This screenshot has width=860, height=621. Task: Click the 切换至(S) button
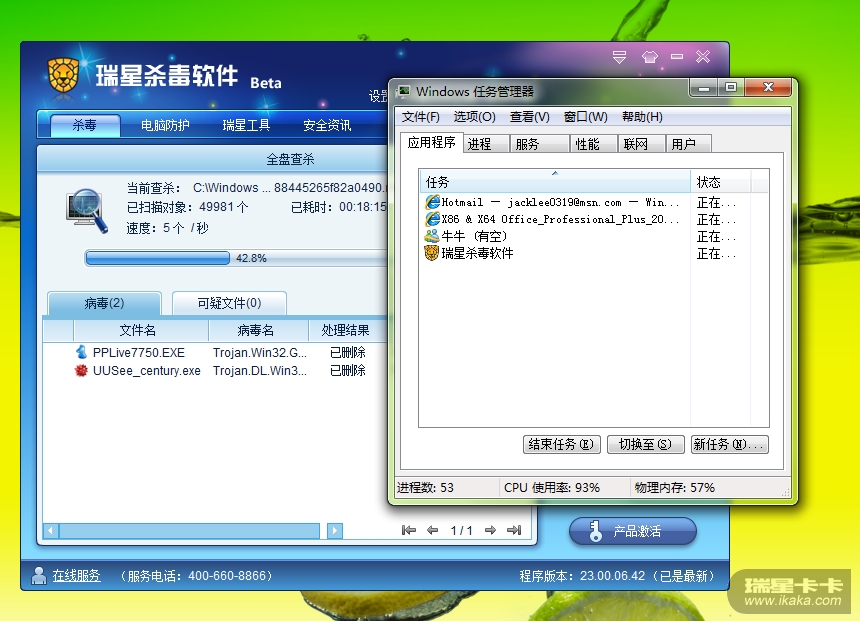[x=646, y=444]
